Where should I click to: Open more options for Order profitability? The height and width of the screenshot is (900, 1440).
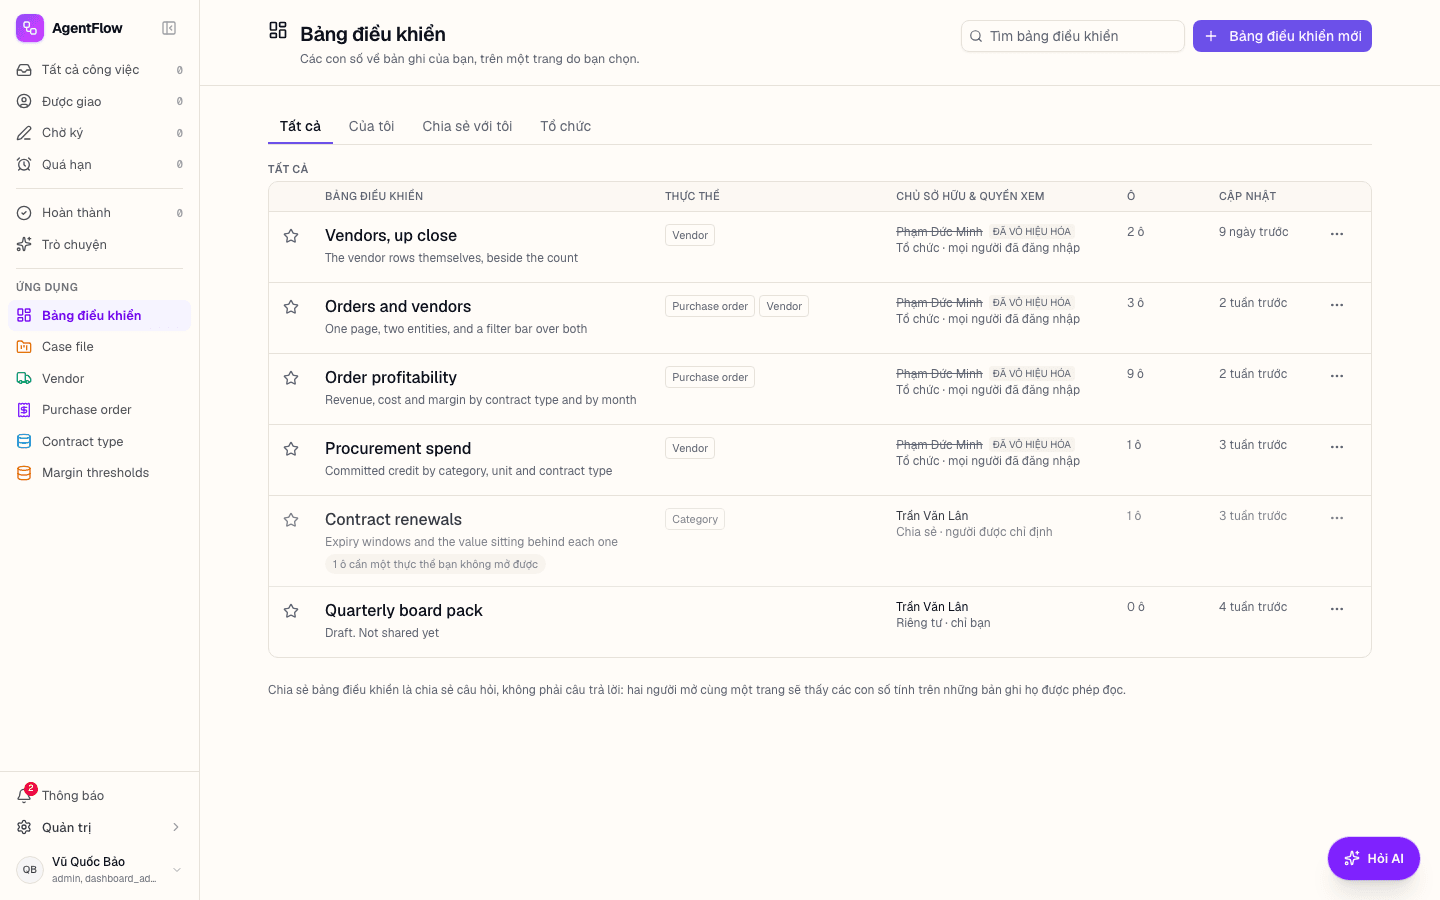pyautogui.click(x=1337, y=376)
